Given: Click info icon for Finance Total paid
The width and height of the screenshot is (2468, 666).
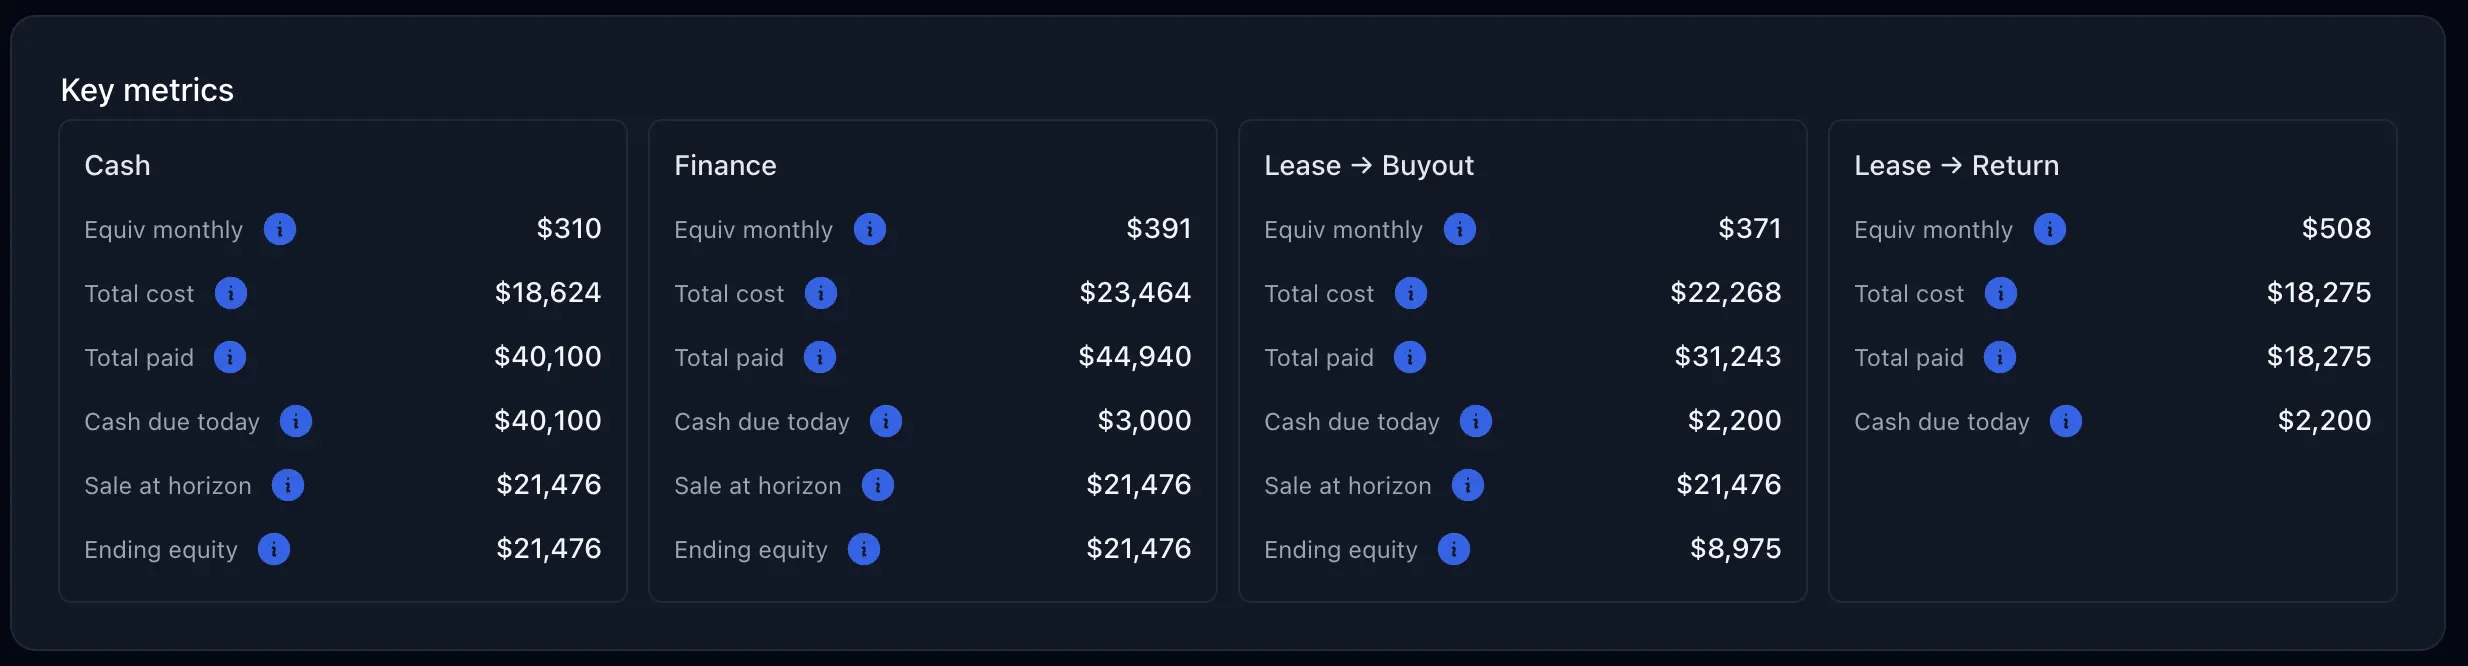Looking at the screenshot, I should coord(820,357).
